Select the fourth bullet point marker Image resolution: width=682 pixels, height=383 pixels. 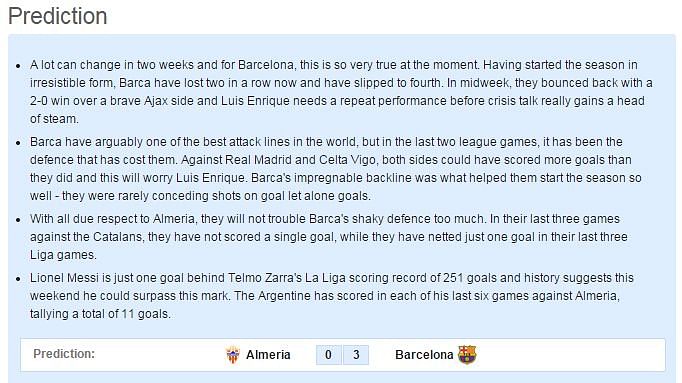point(18,279)
